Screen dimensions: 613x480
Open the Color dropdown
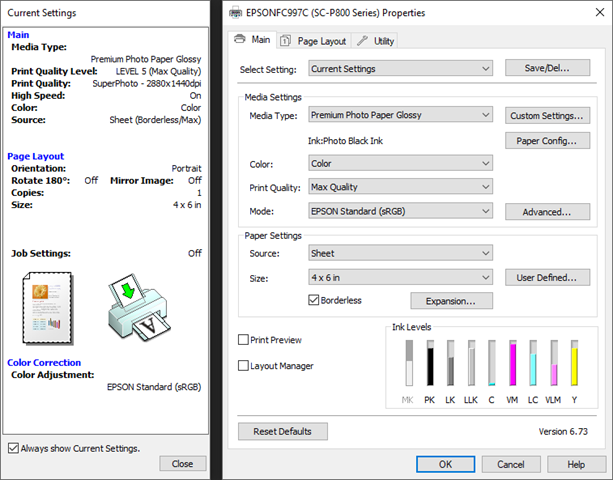[x=400, y=163]
